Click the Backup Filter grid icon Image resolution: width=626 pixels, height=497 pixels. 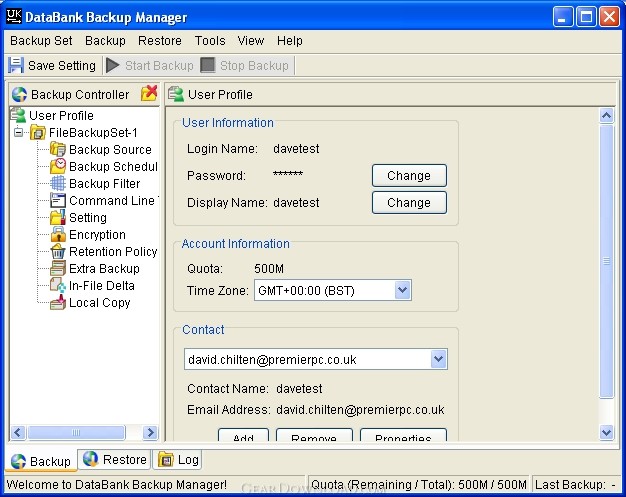(x=58, y=183)
